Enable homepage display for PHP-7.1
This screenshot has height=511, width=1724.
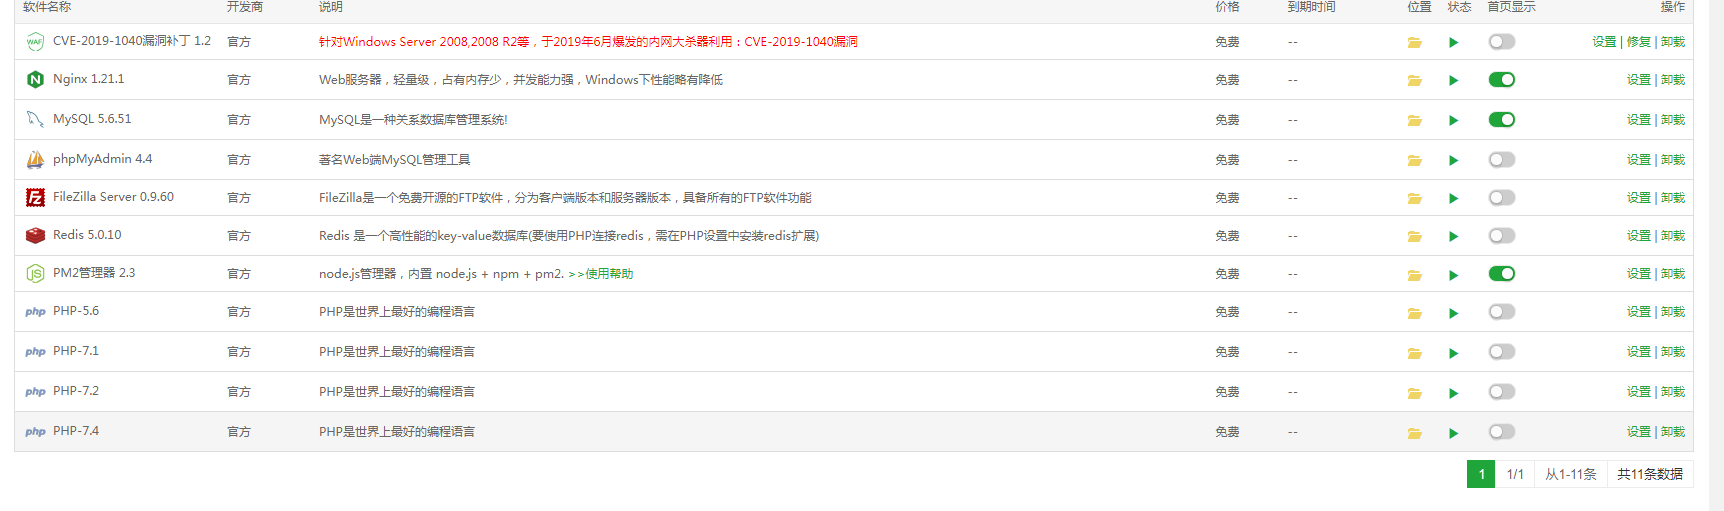pos(1501,352)
